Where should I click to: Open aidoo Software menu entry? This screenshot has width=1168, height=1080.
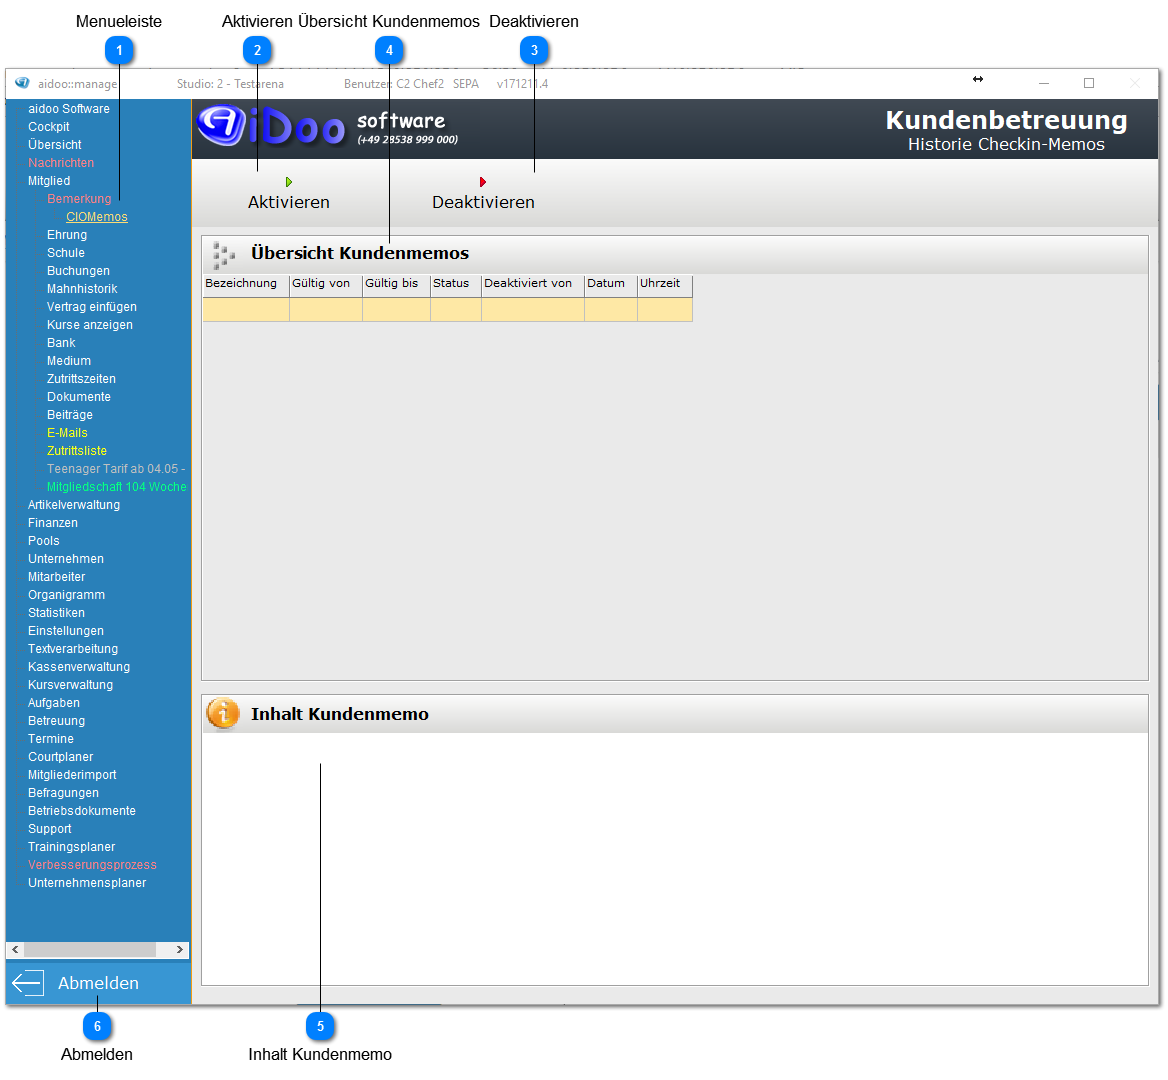point(69,109)
